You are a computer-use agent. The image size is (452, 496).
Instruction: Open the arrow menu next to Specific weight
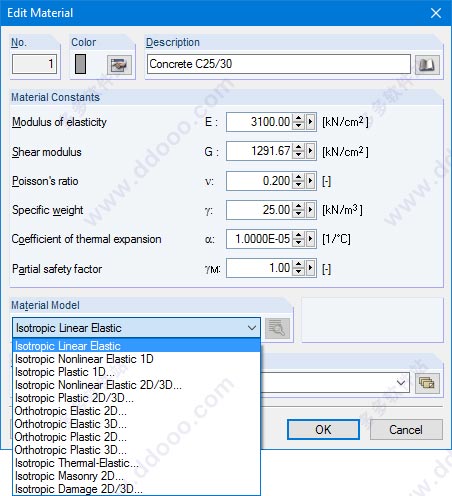click(311, 210)
